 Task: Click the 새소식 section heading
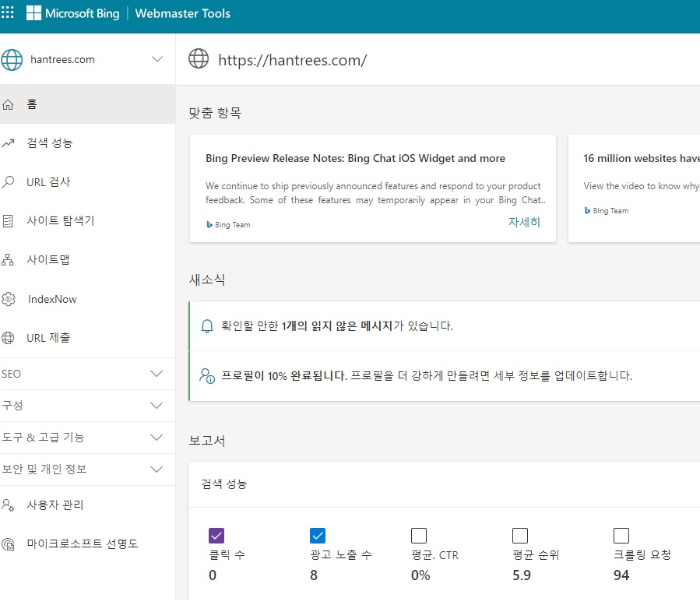tap(207, 280)
